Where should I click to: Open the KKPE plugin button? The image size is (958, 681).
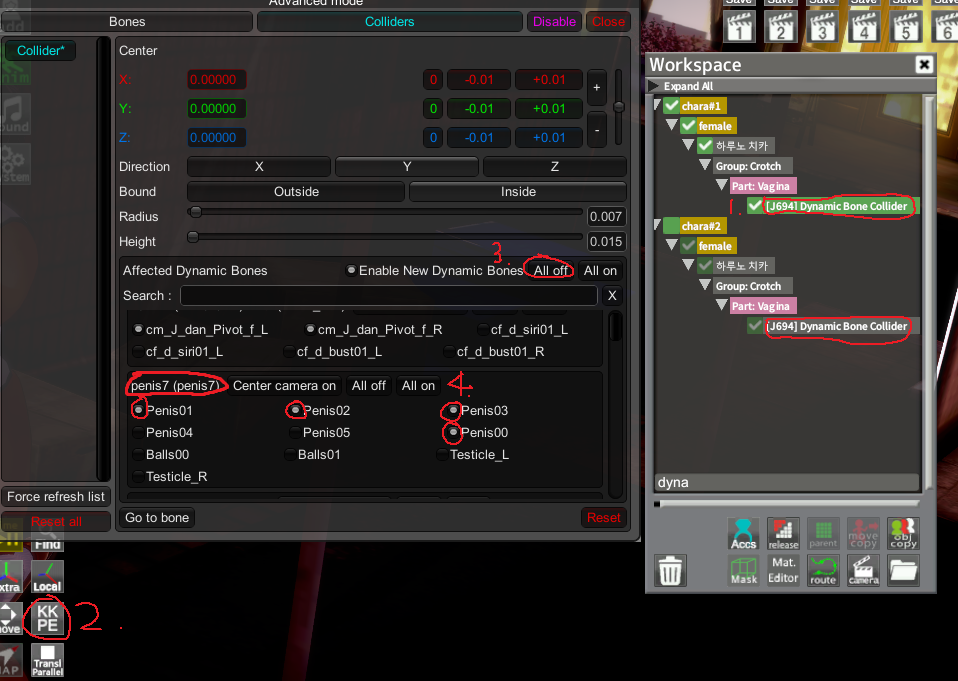[47, 619]
